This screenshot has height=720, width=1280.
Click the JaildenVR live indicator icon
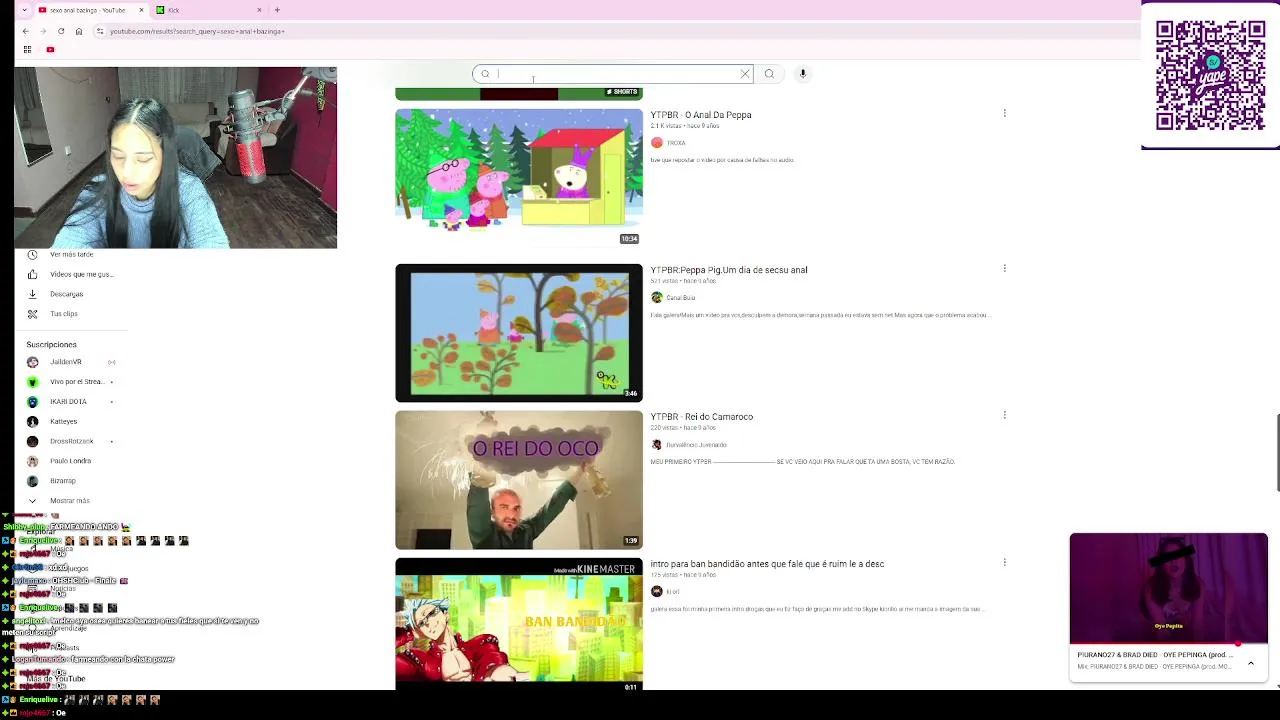(111, 362)
